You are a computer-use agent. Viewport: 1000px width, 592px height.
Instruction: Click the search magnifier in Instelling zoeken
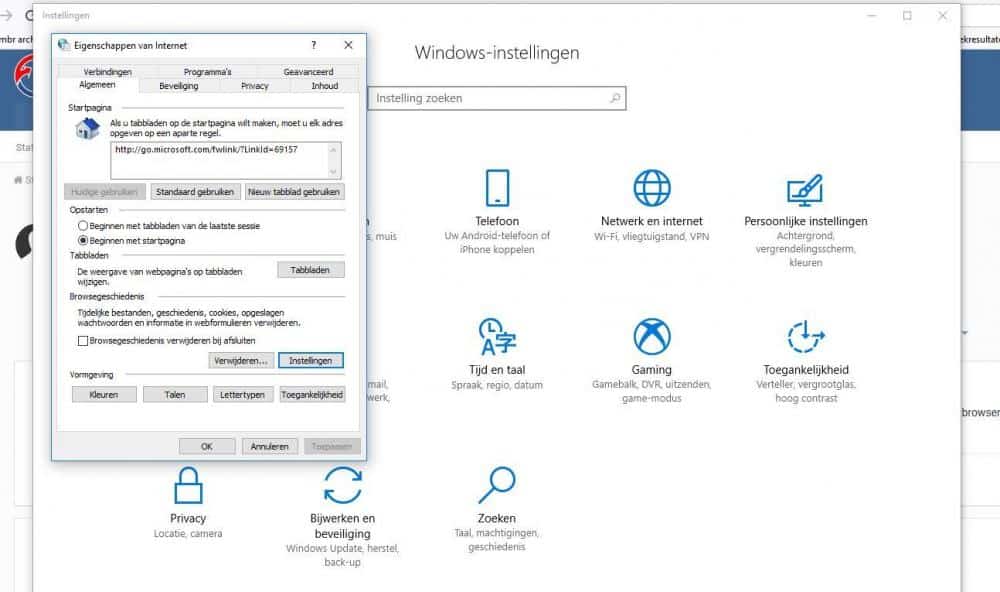point(615,98)
